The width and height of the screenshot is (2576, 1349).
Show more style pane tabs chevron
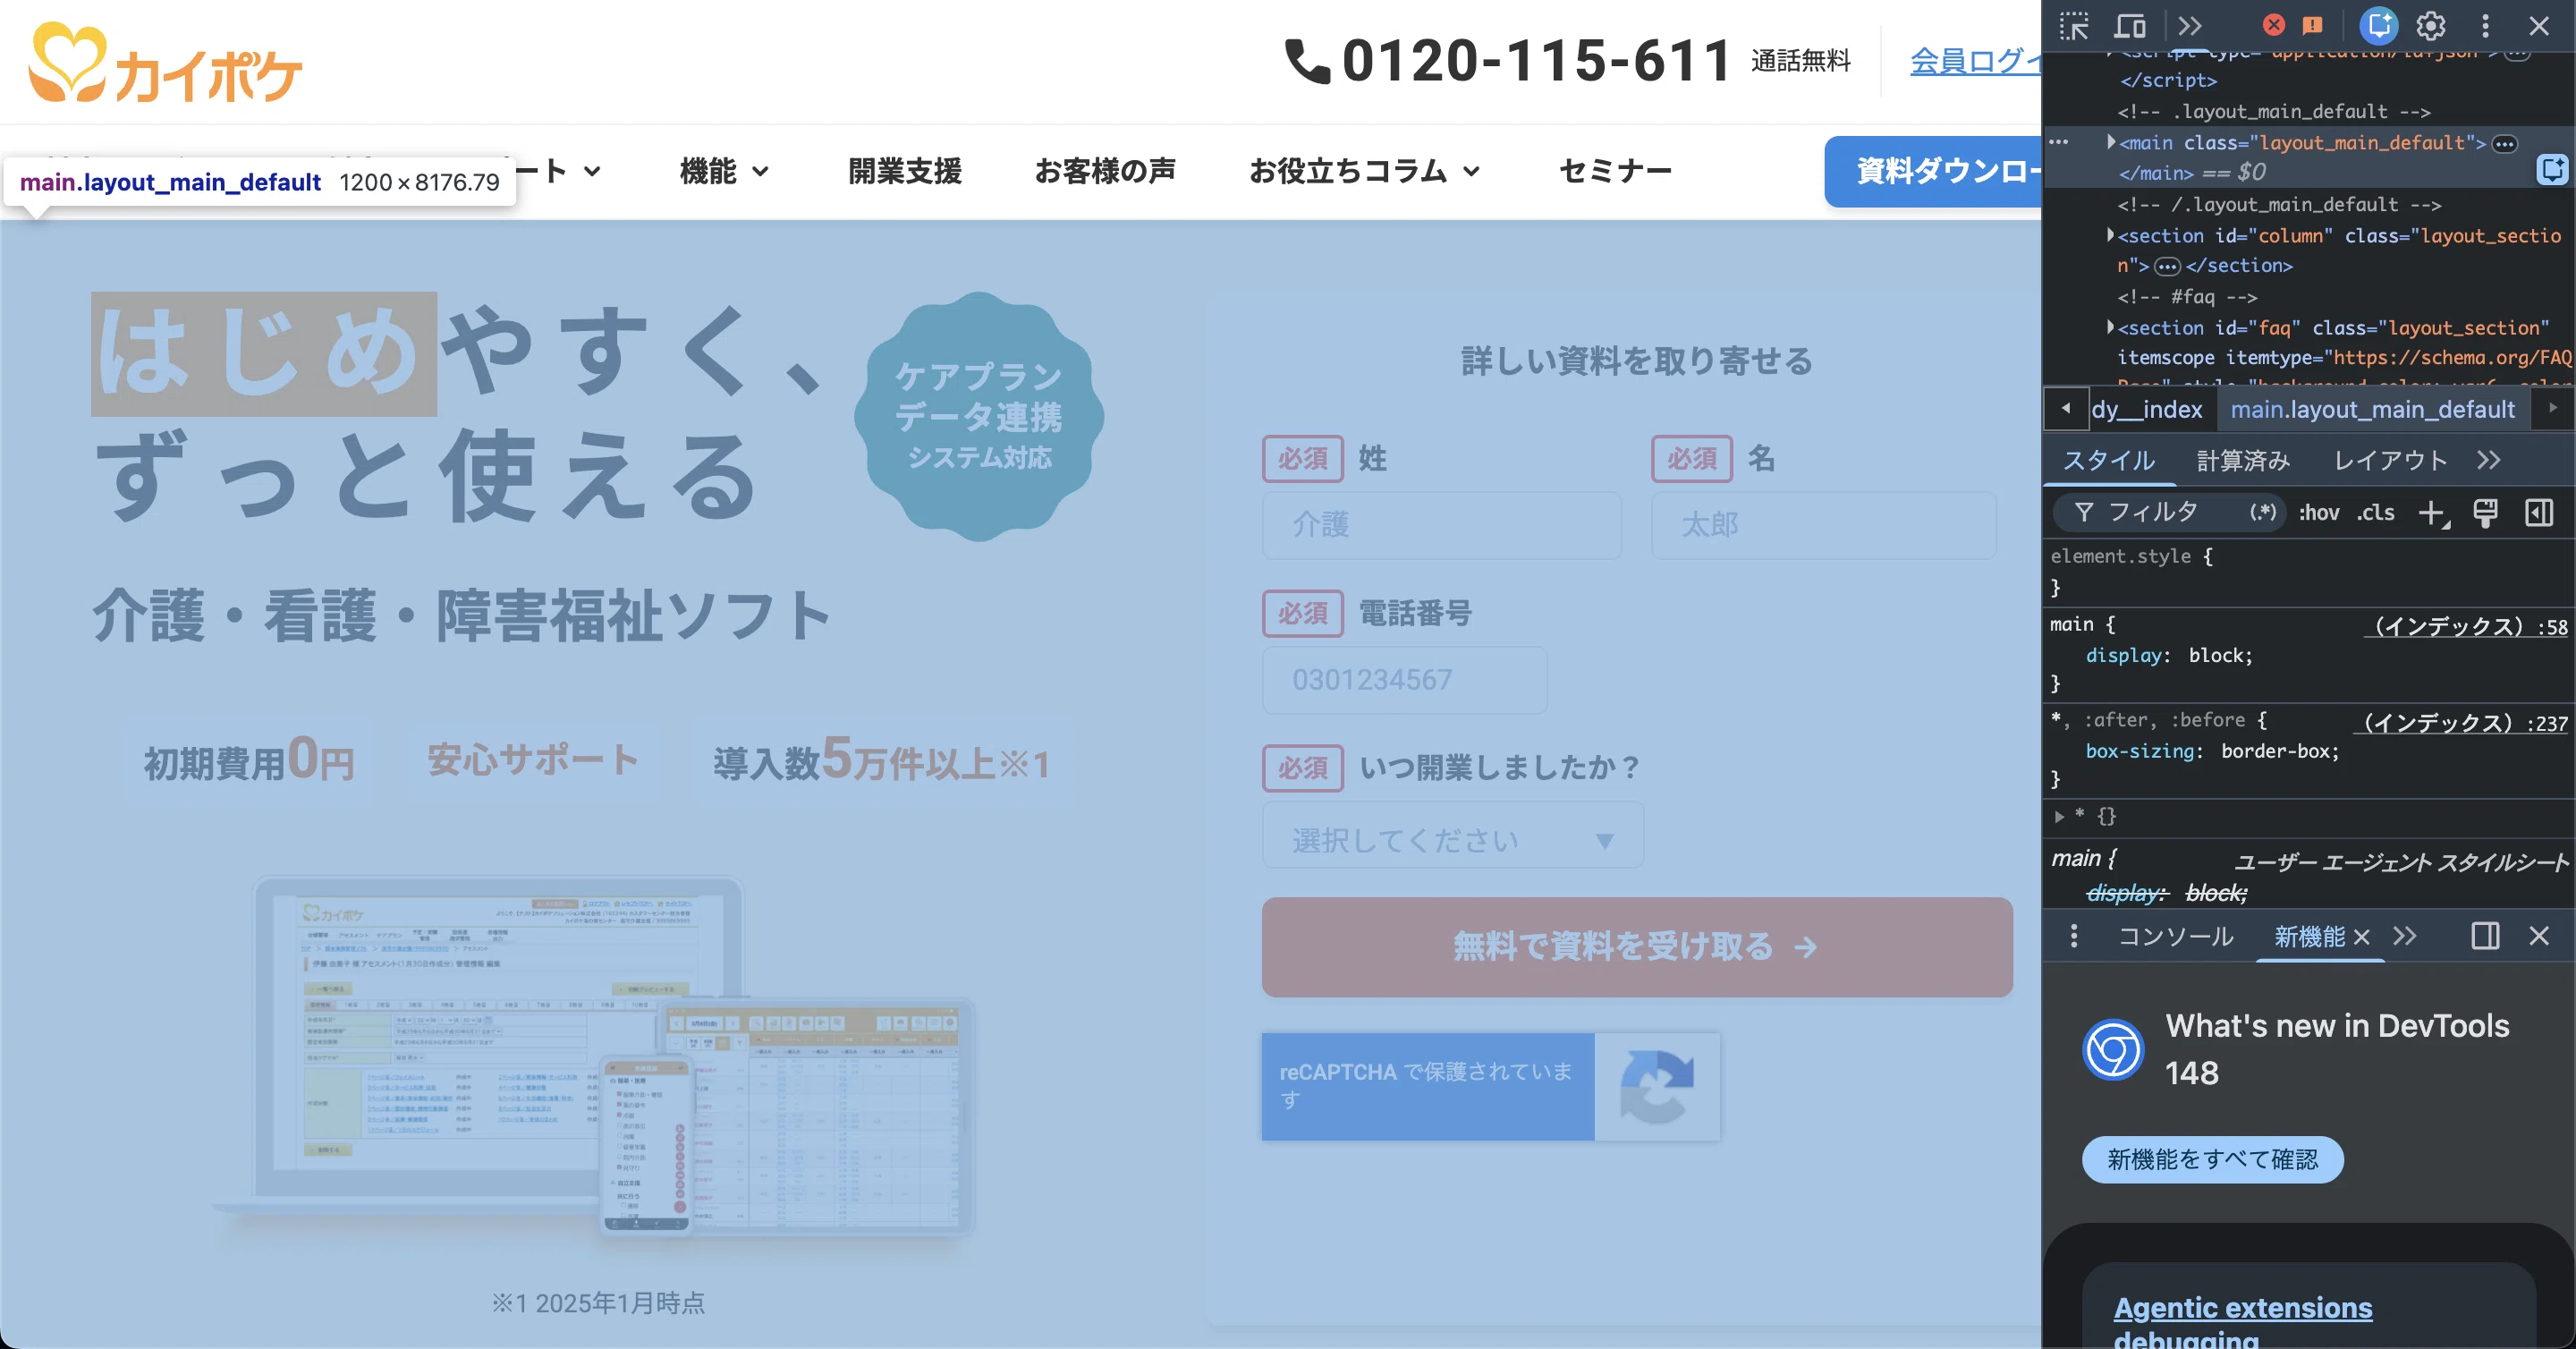[2488, 460]
